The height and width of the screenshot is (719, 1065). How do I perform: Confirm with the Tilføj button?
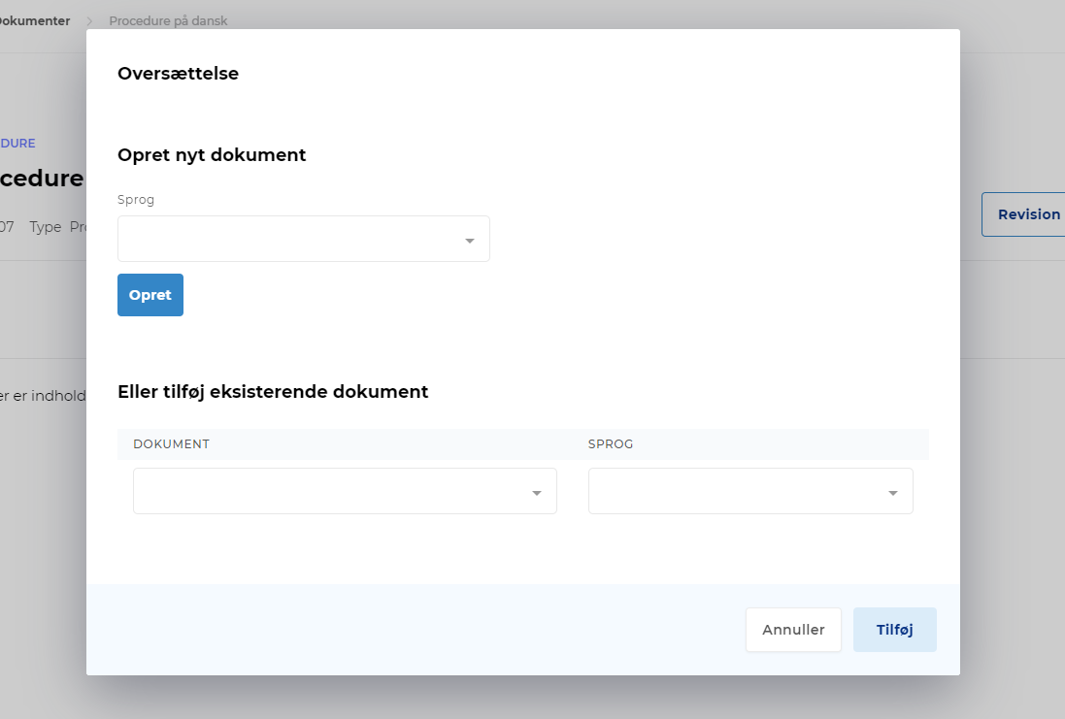pos(894,630)
